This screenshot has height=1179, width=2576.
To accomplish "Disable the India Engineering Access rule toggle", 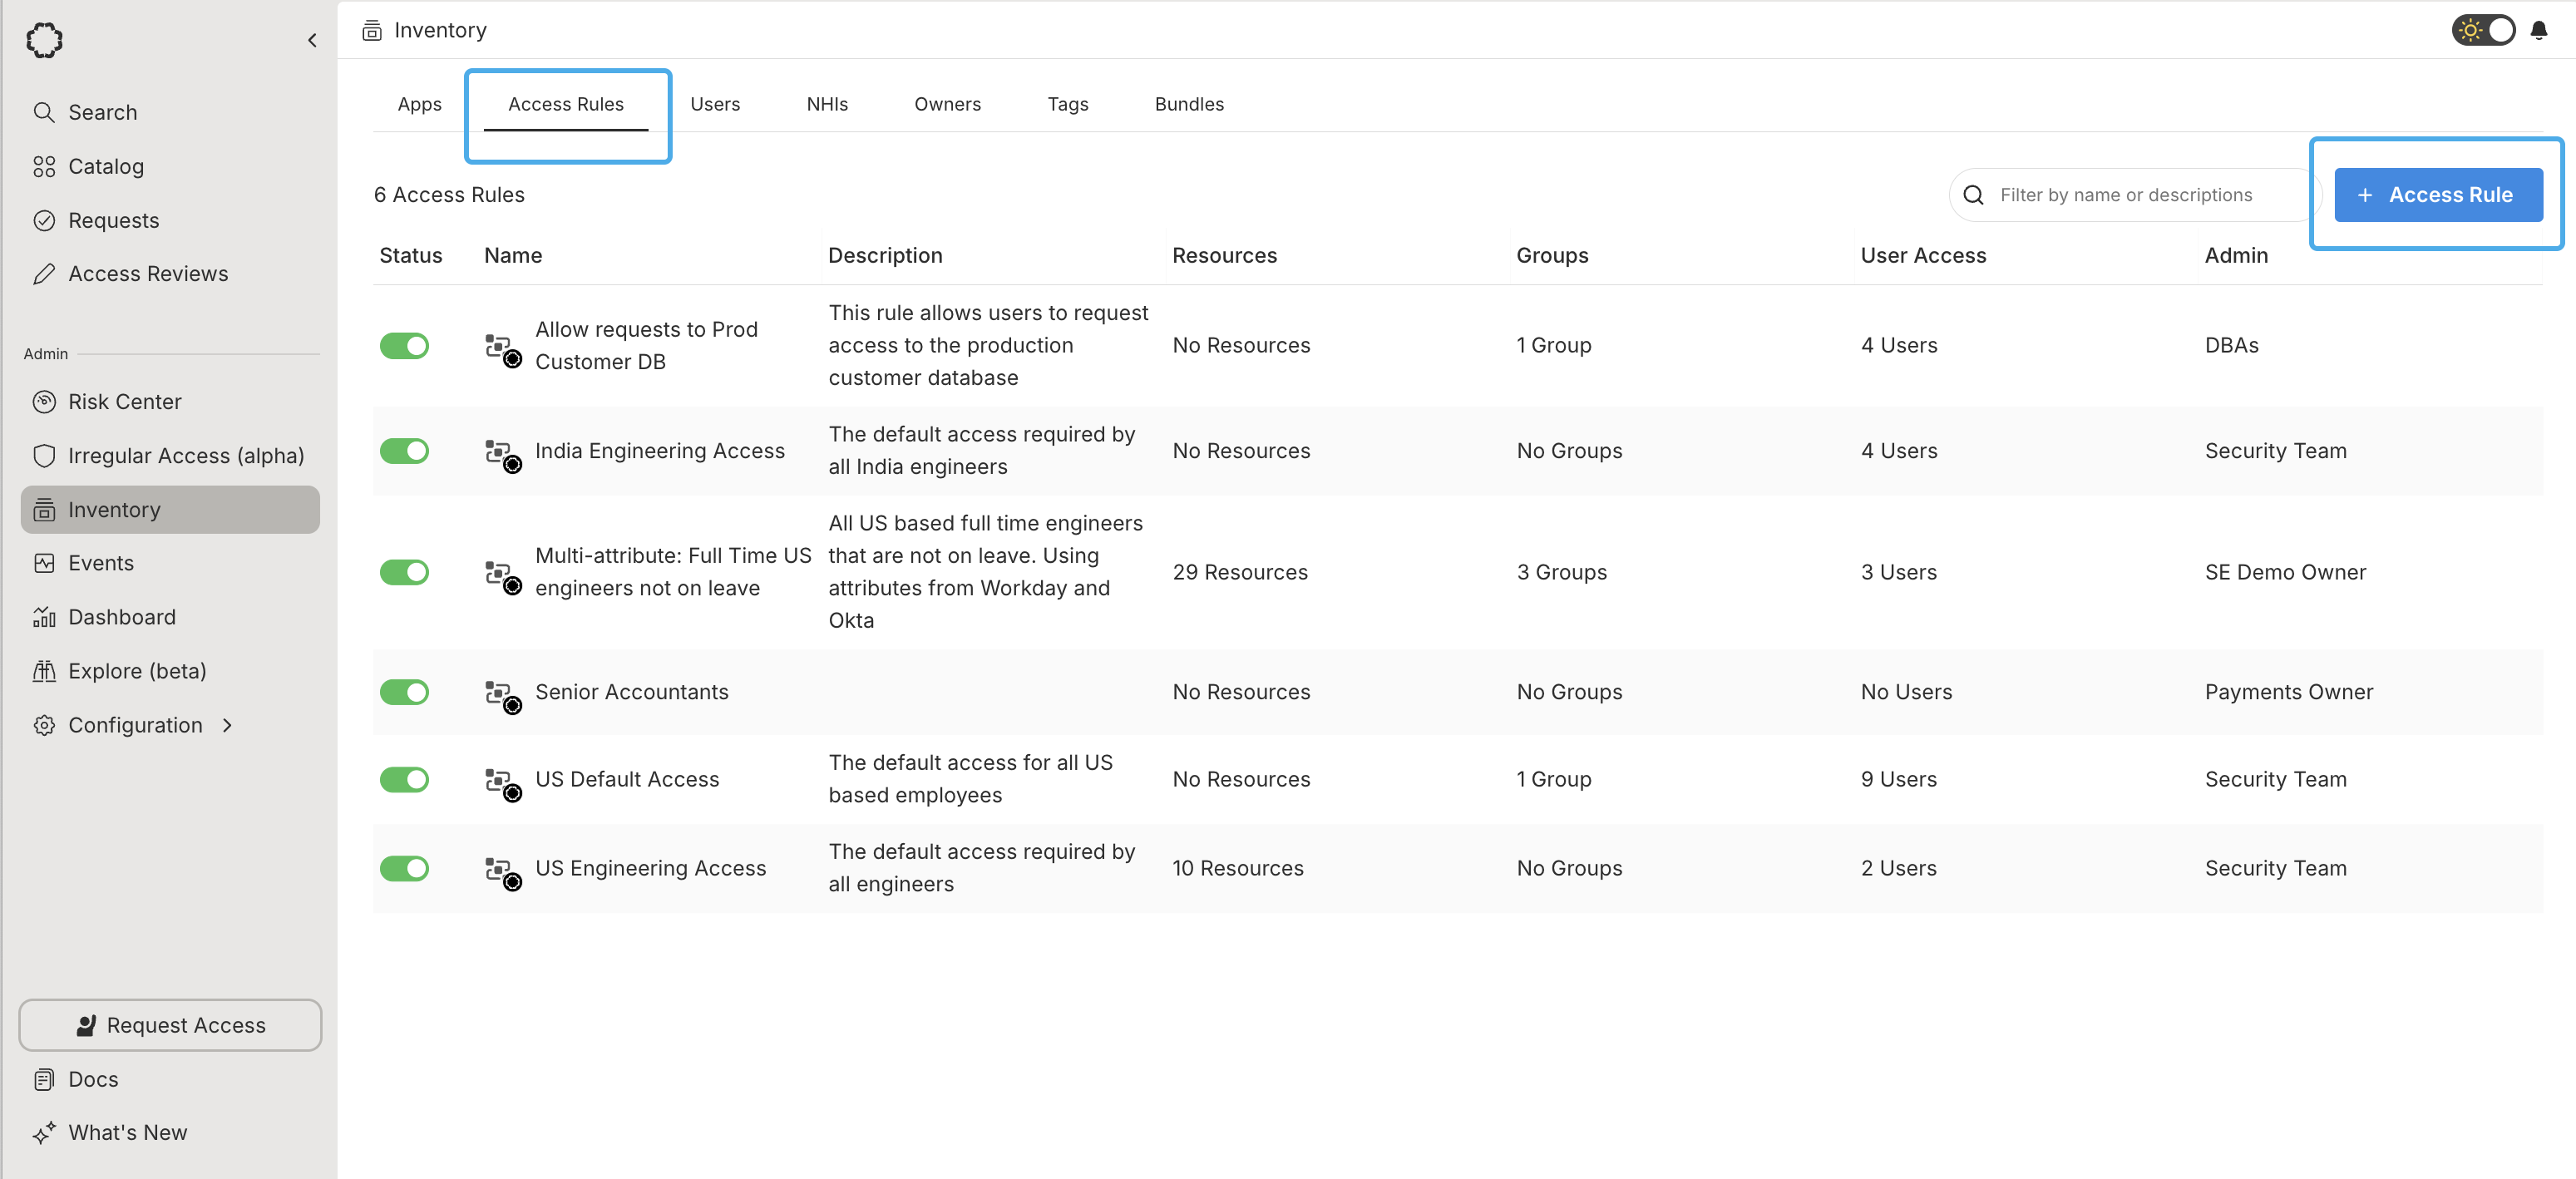I will tap(404, 450).
